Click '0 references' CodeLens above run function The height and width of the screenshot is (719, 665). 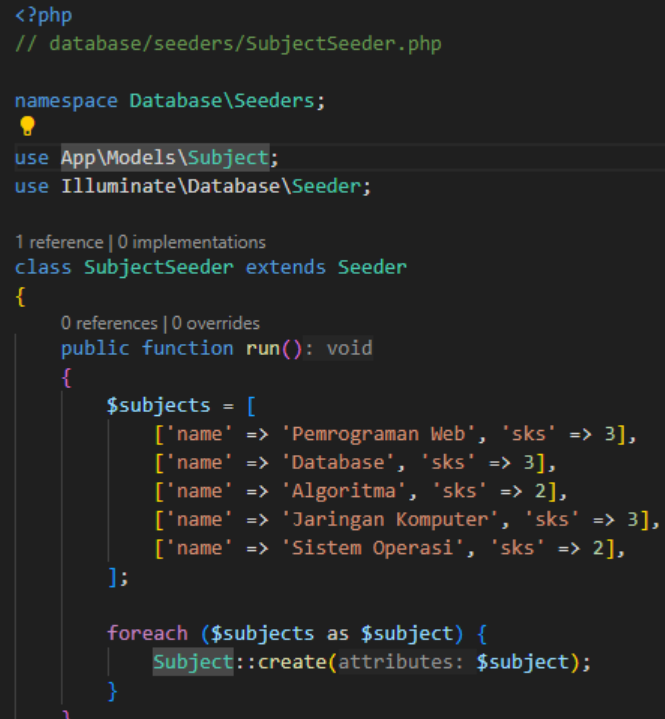(109, 323)
